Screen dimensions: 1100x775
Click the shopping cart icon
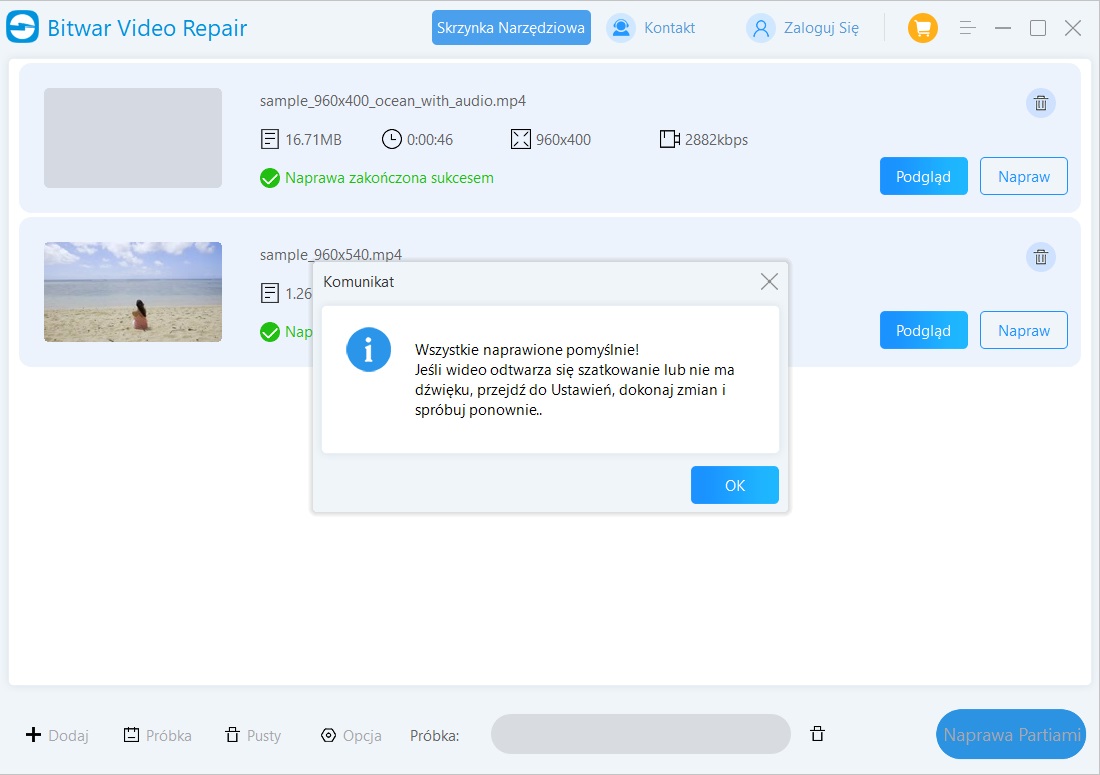point(922,28)
